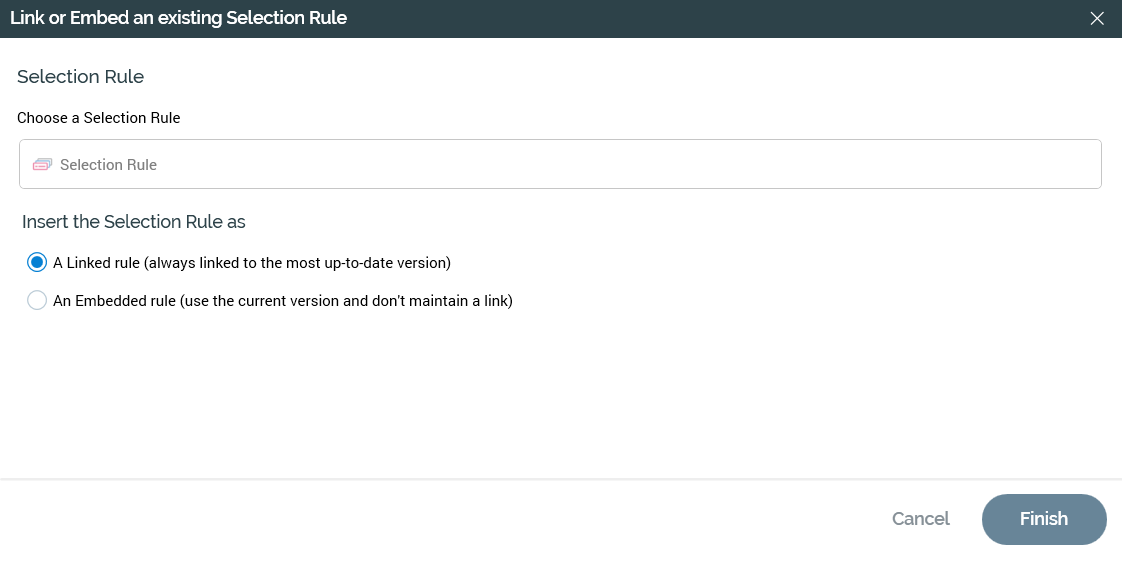Click the 'Insert the Selection Rule as' heading
This screenshot has height=561, width=1122.
pos(133,221)
